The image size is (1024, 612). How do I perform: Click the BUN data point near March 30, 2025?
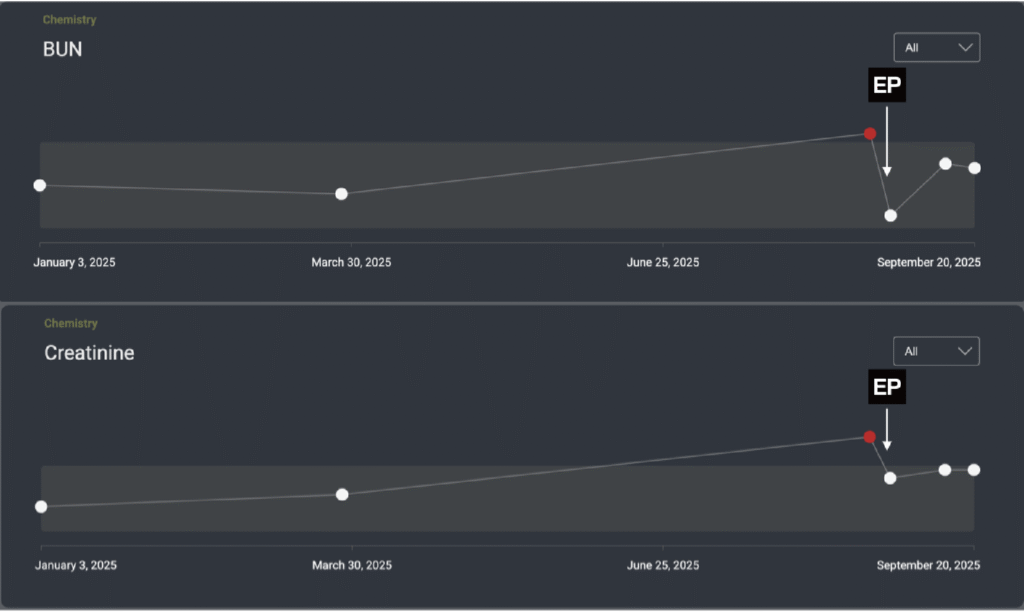pos(342,194)
